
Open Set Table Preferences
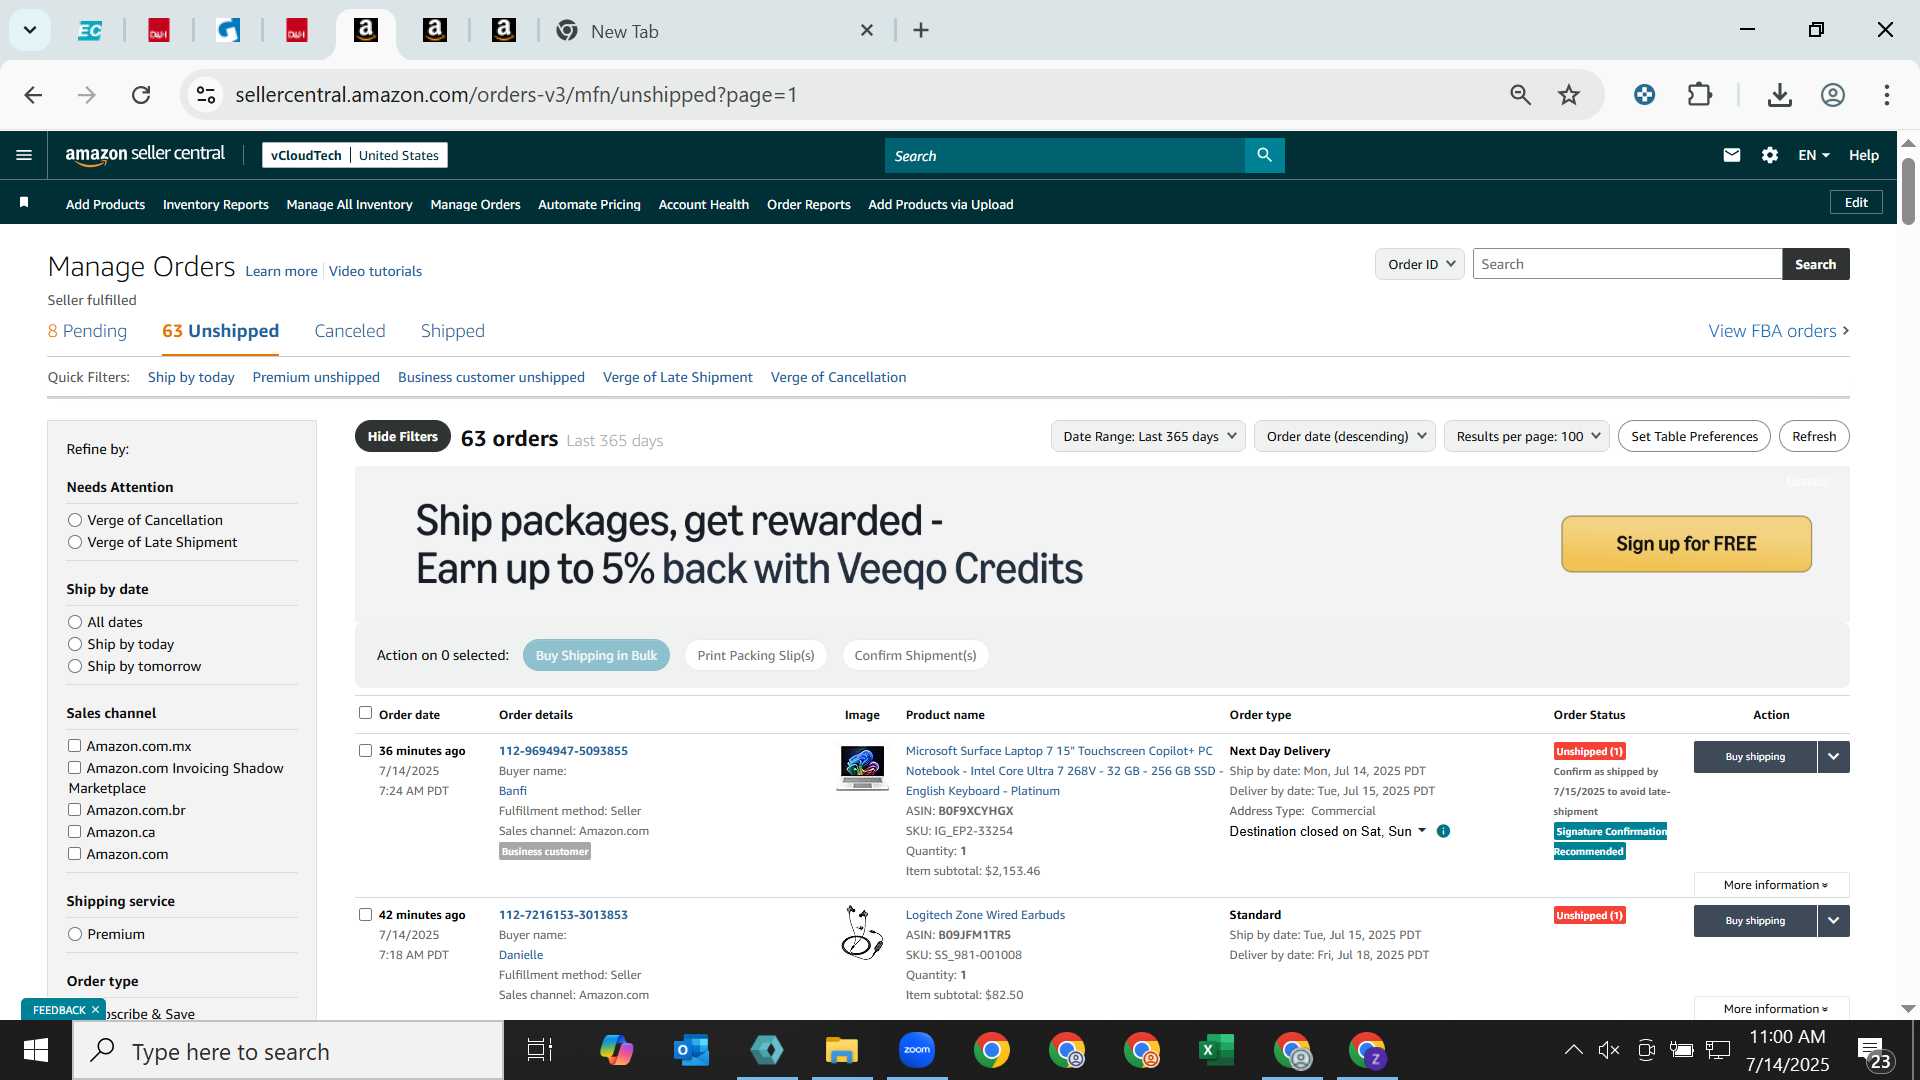tap(1694, 436)
